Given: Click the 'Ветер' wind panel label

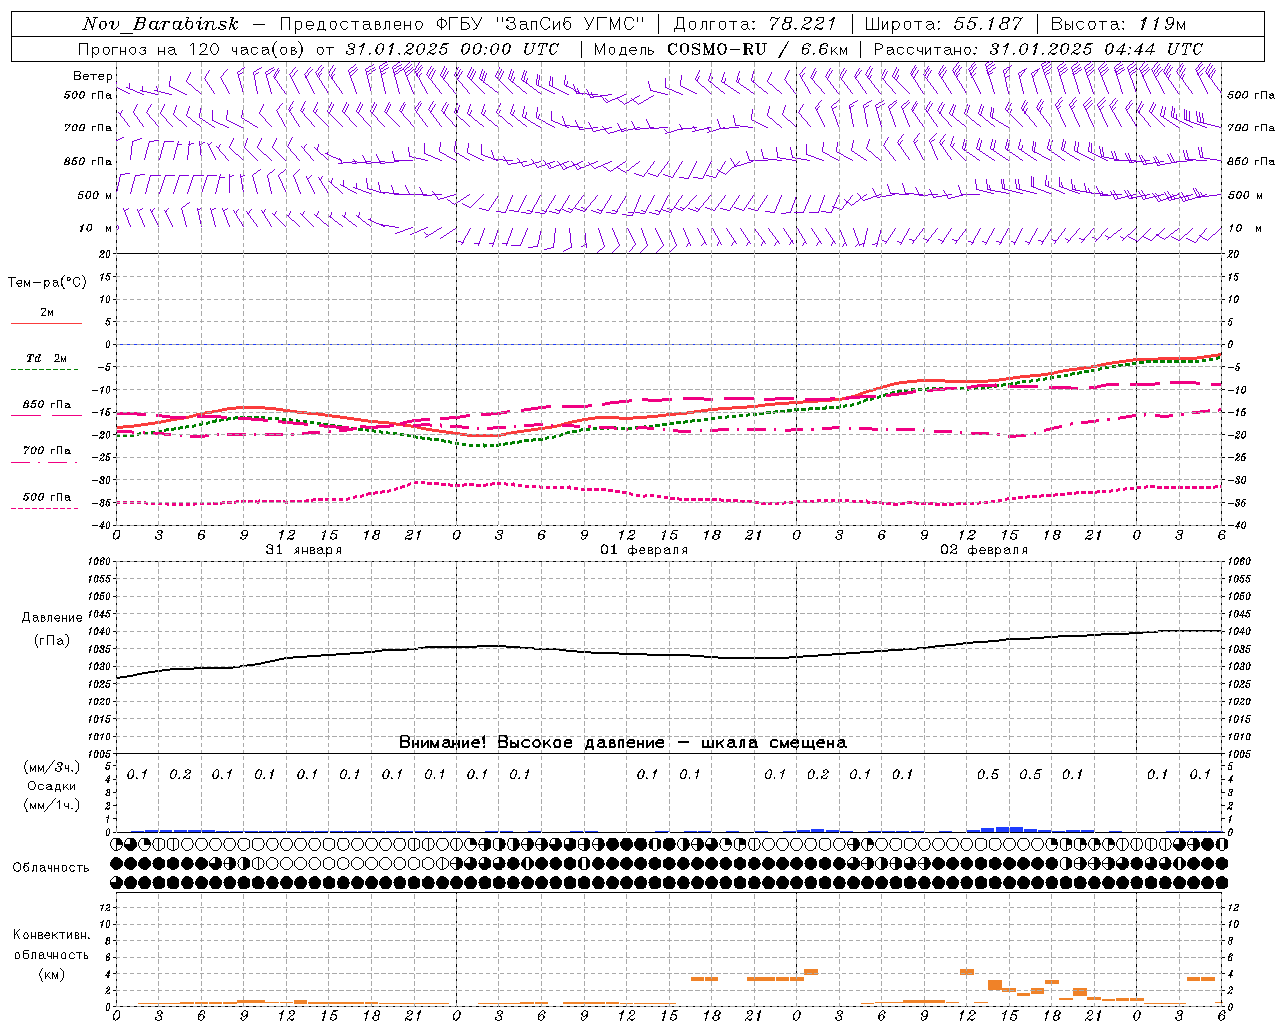Looking at the screenshot, I should (x=92, y=76).
